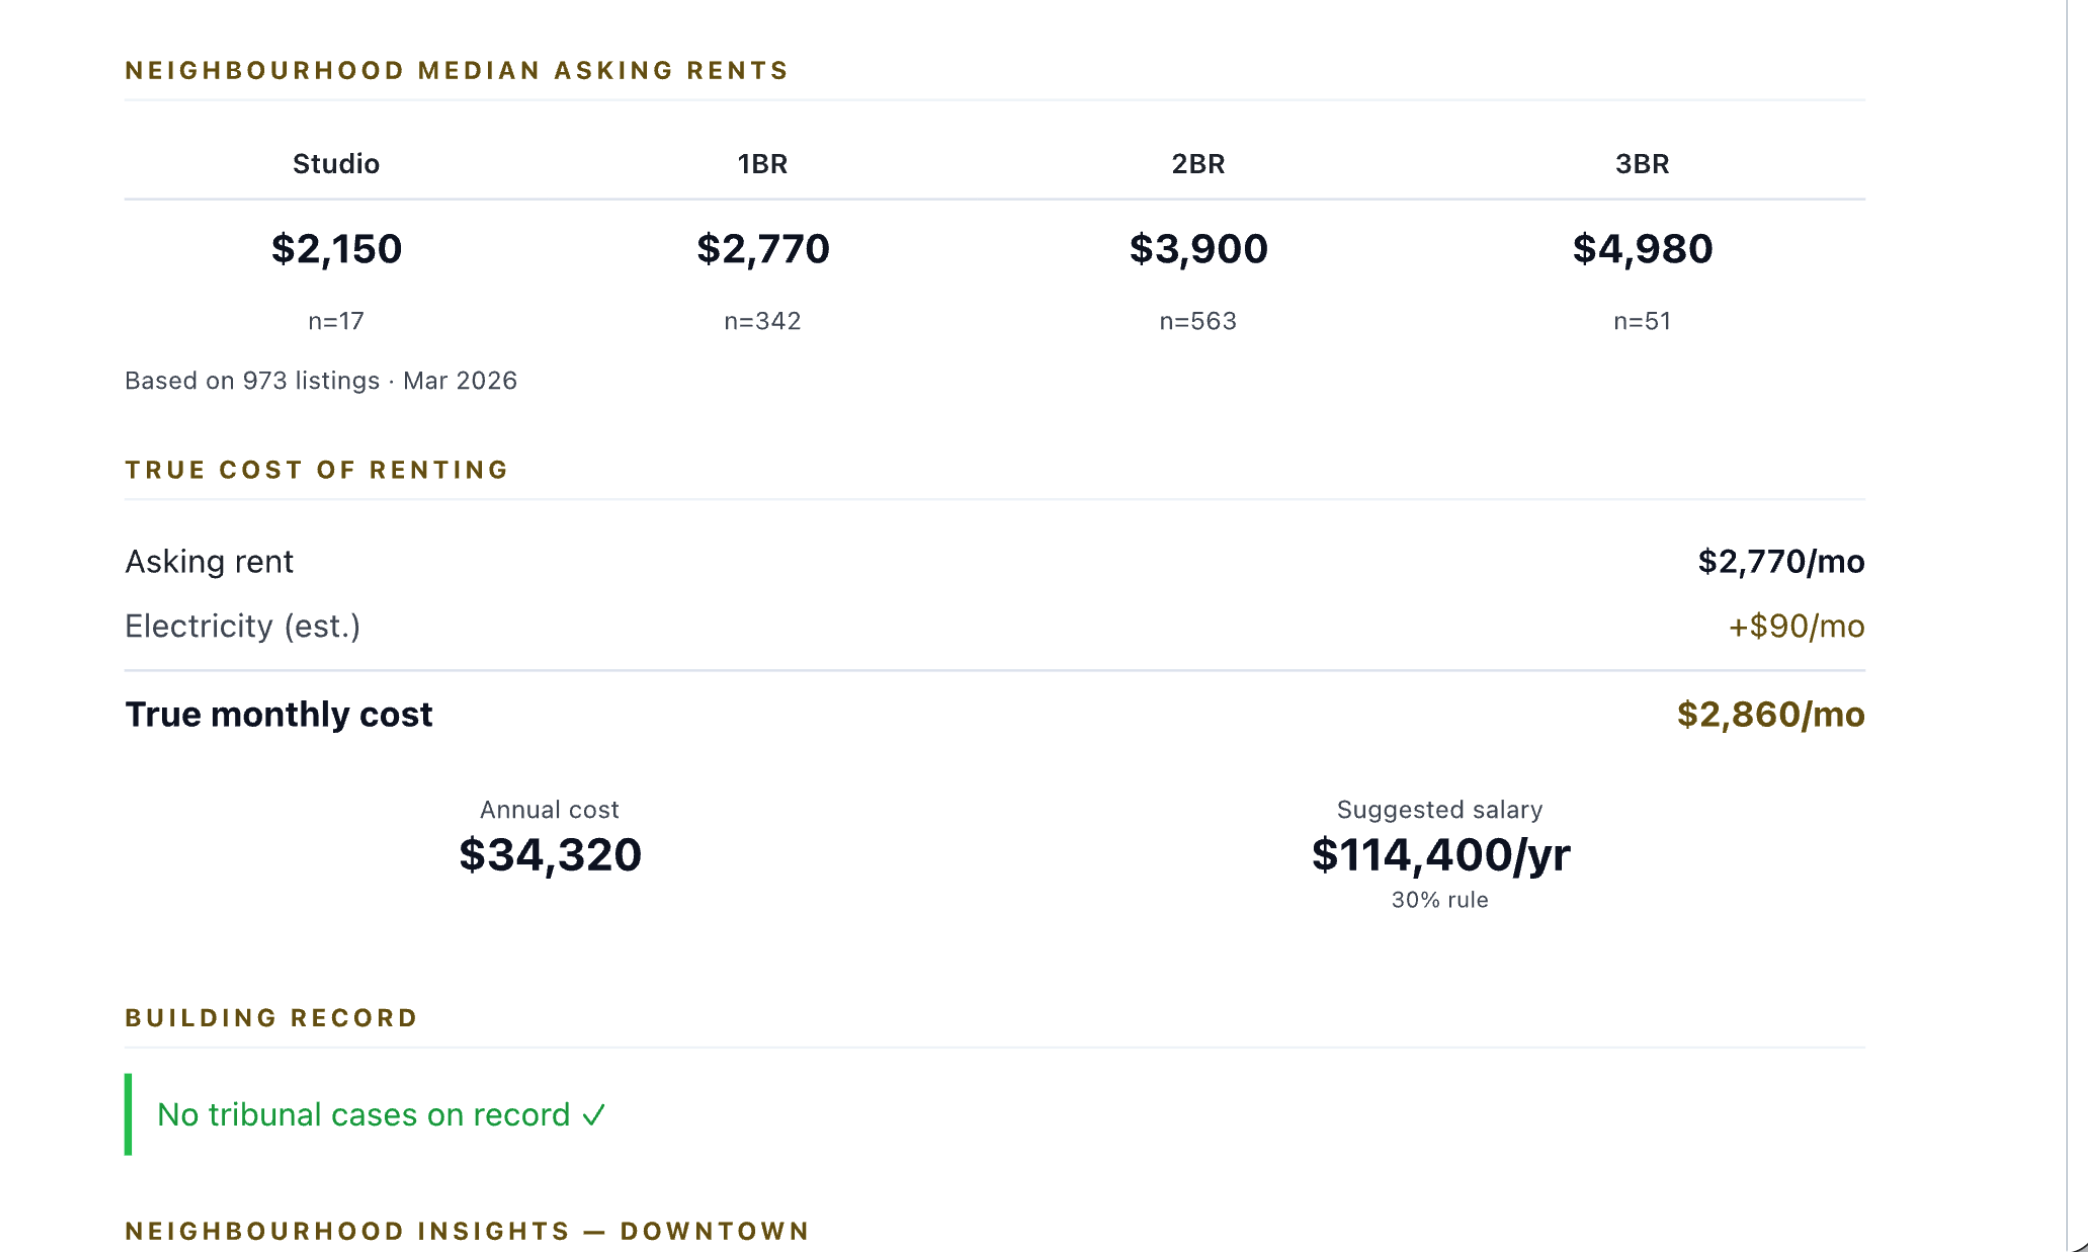Screen dimensions: 2088x1252
Task: Select the 3BR column header
Action: pos(1642,164)
